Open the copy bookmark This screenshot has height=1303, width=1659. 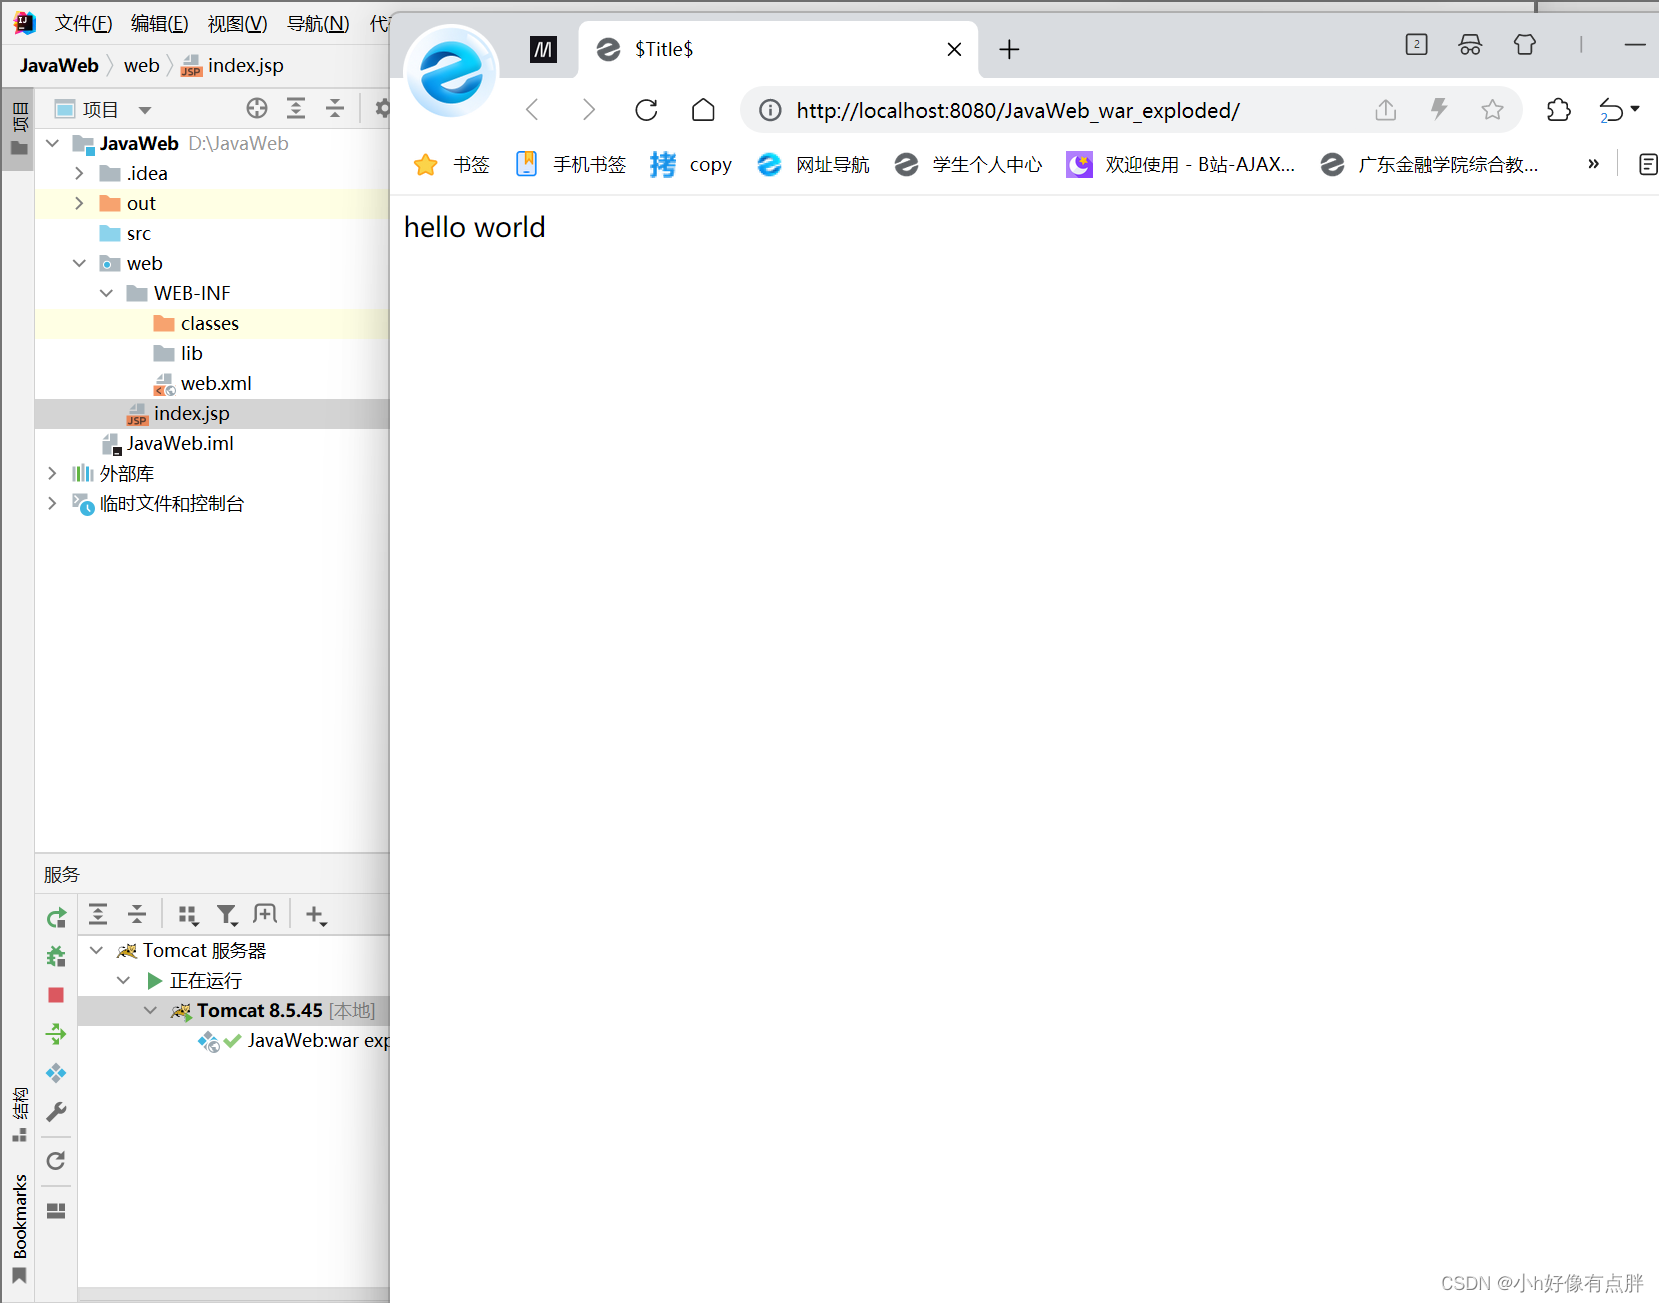(x=690, y=164)
